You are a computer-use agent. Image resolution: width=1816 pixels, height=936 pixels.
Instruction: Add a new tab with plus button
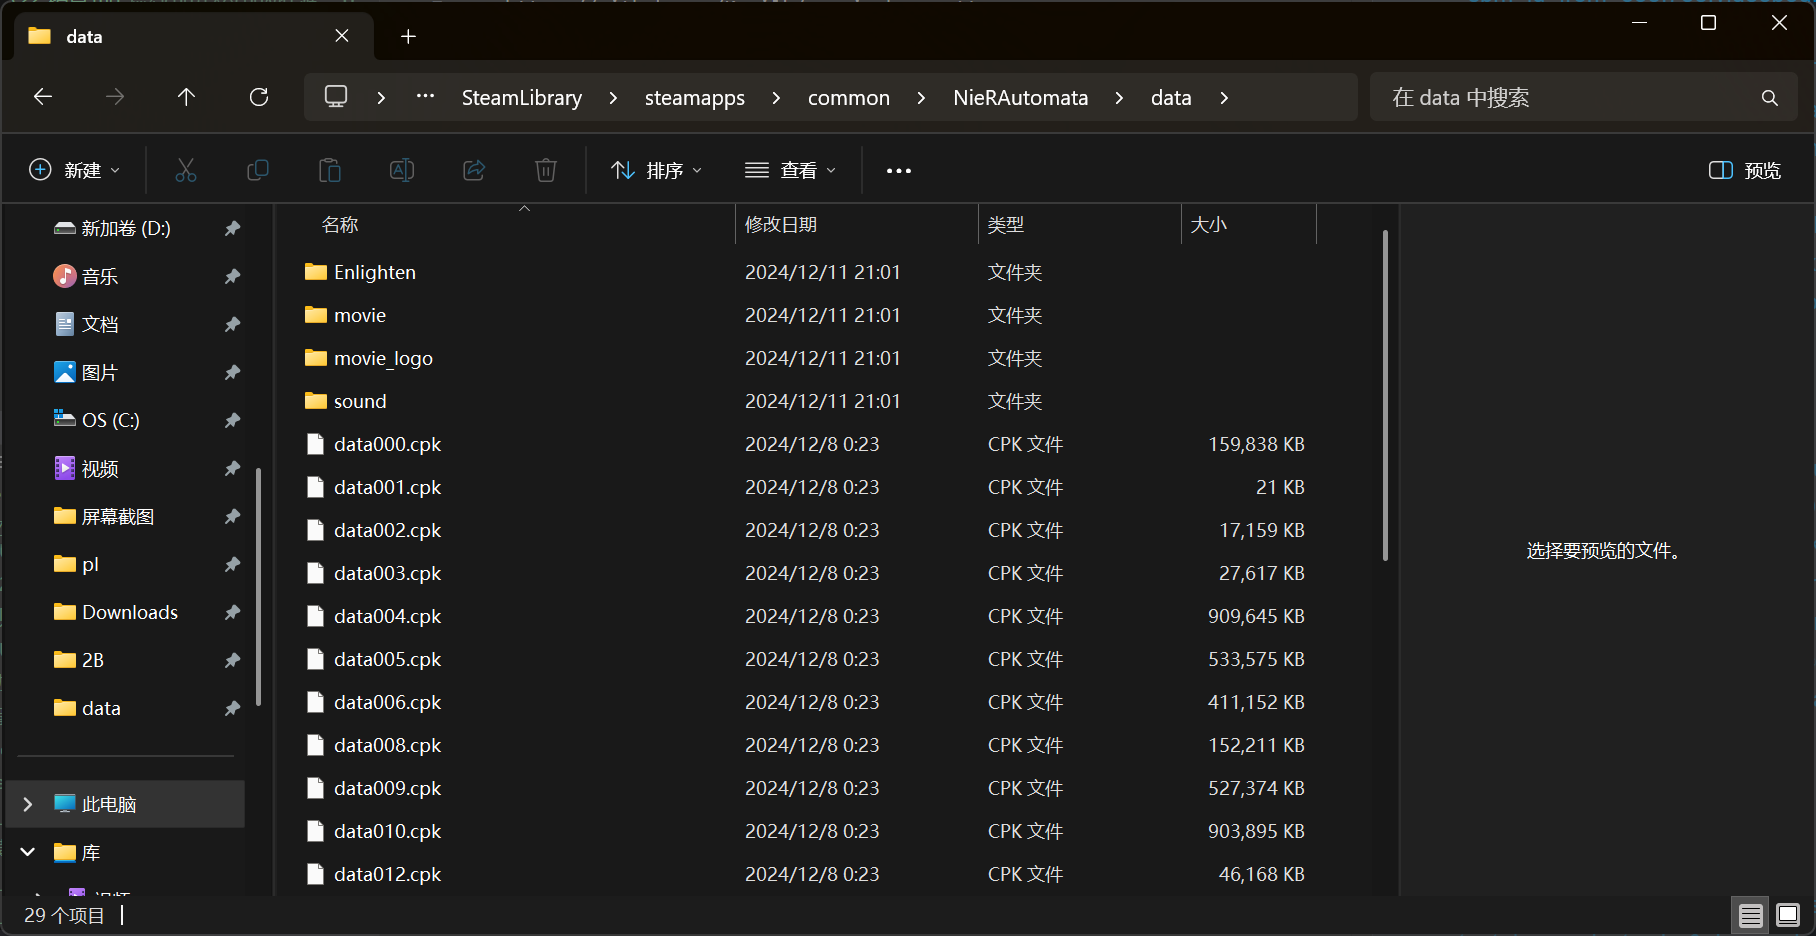[x=408, y=37]
